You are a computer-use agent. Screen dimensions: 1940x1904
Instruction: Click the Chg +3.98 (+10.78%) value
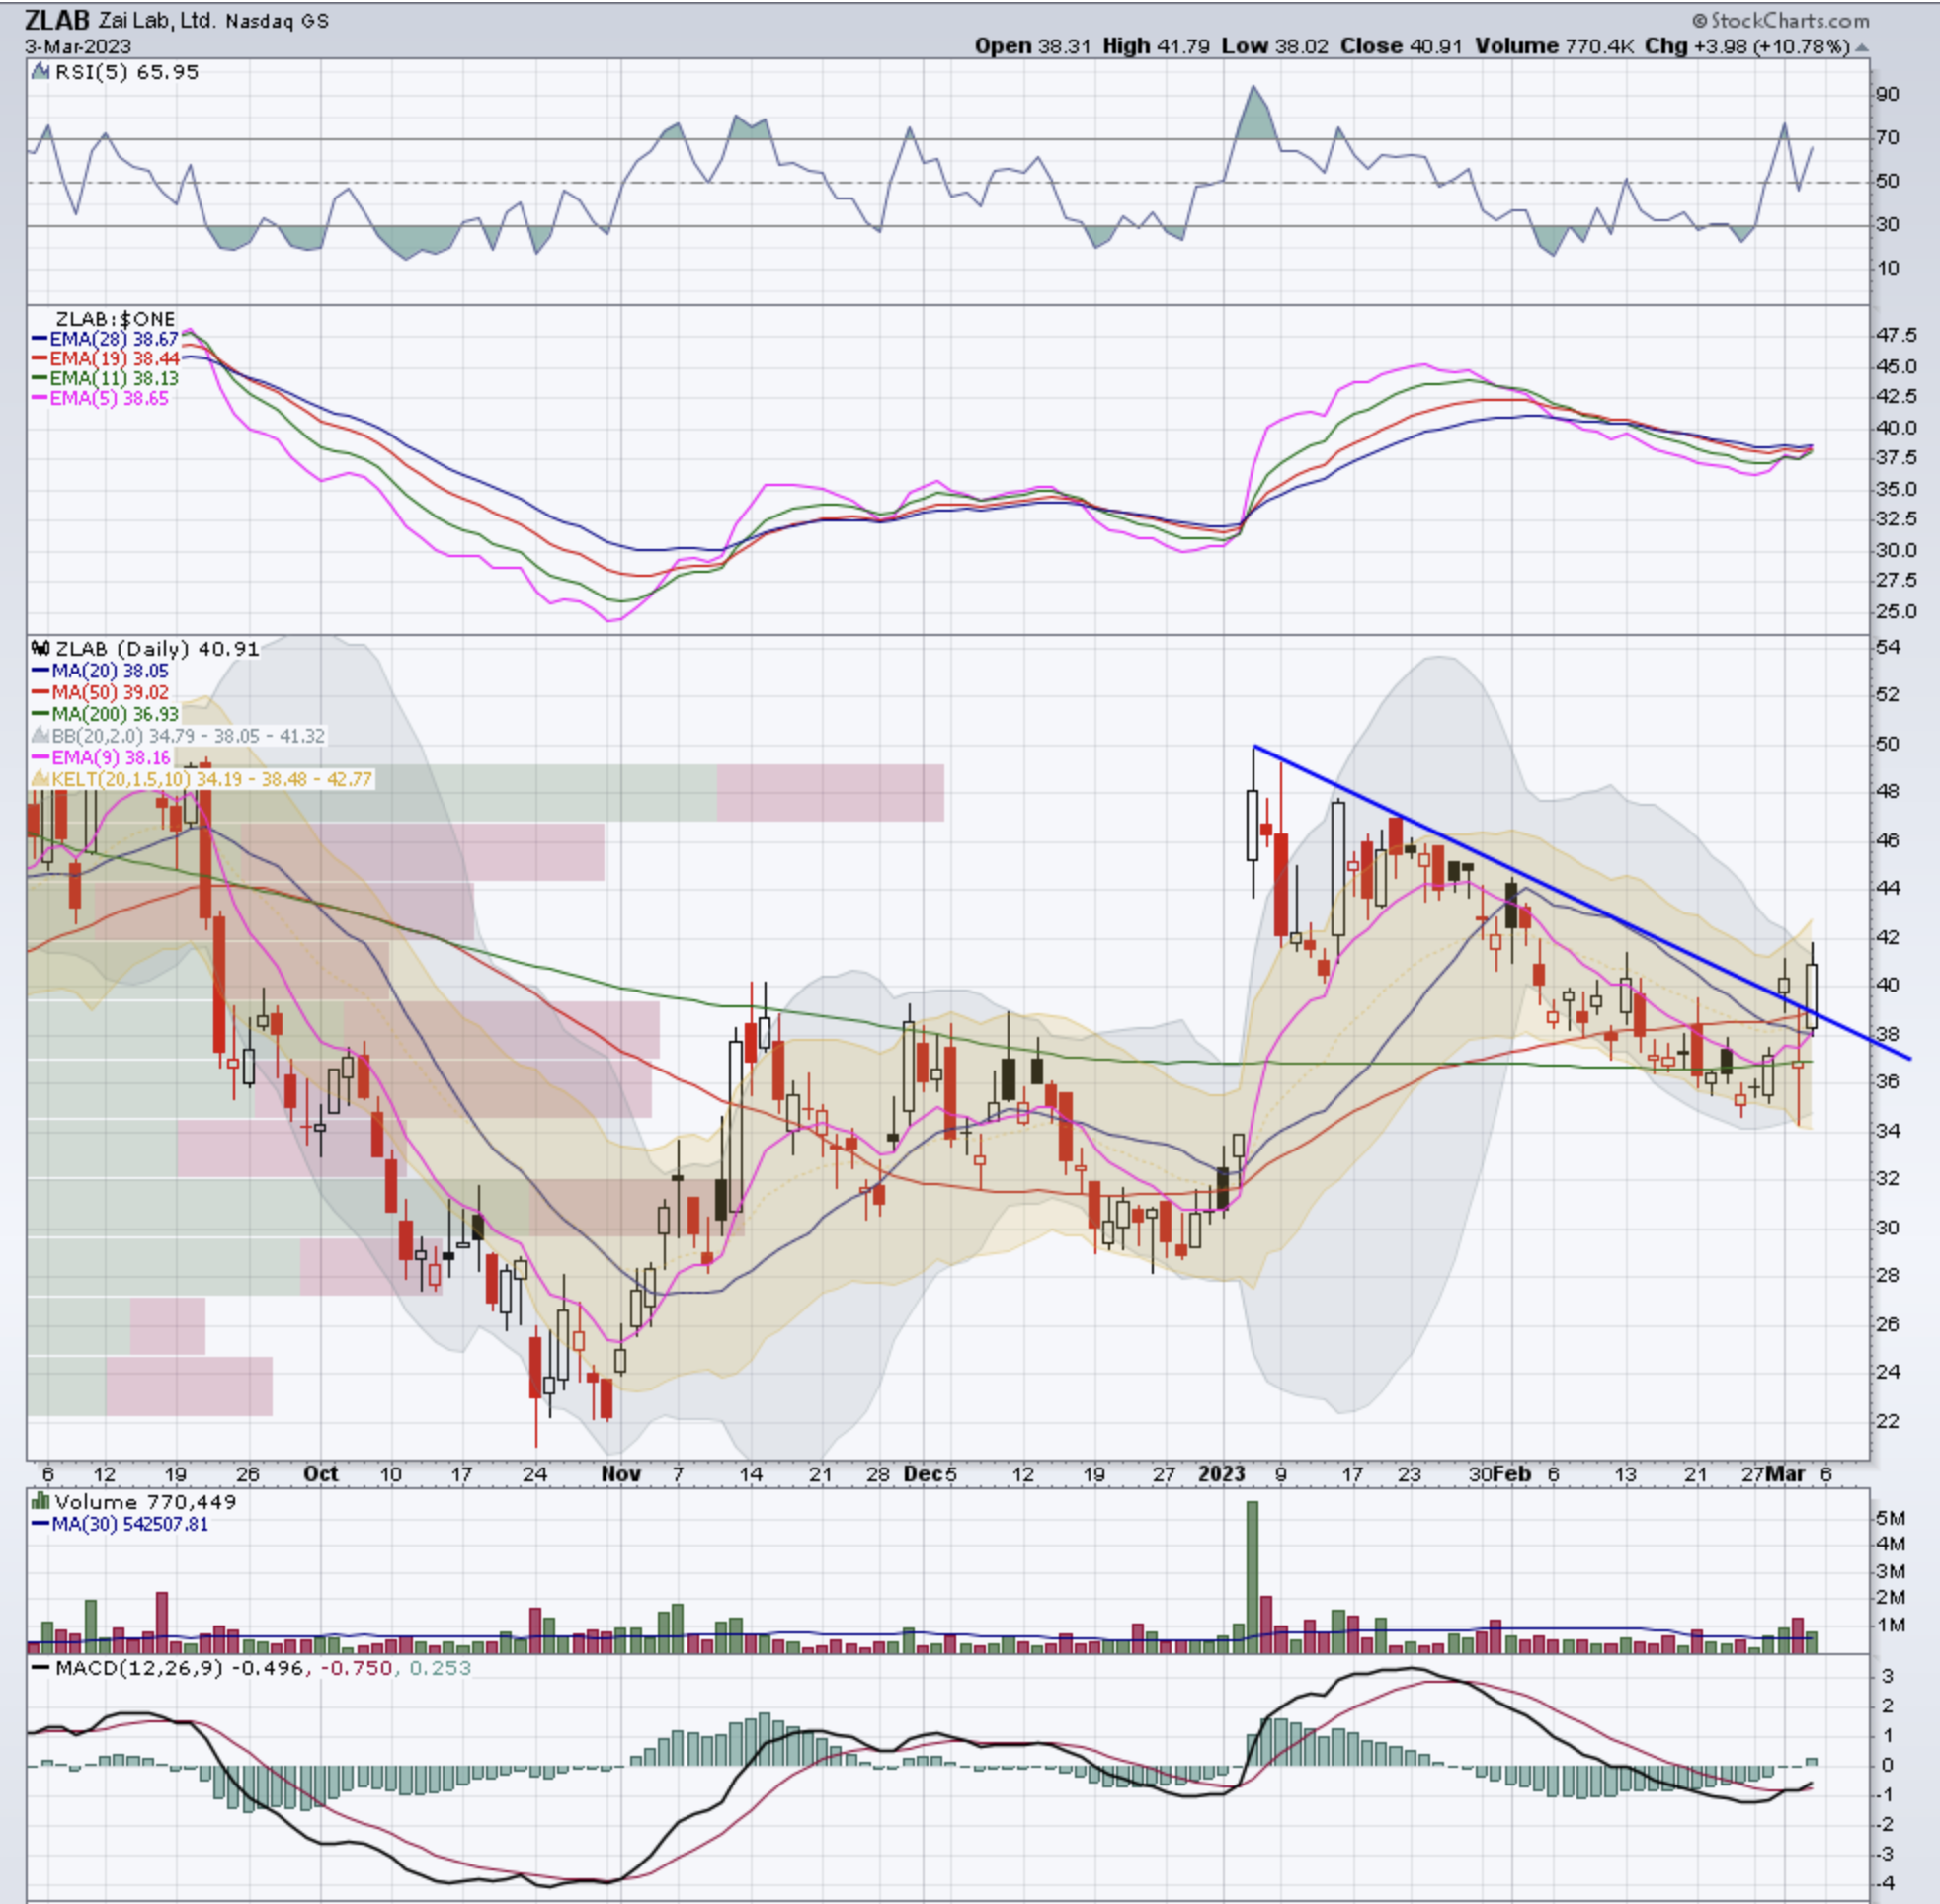1748,46
